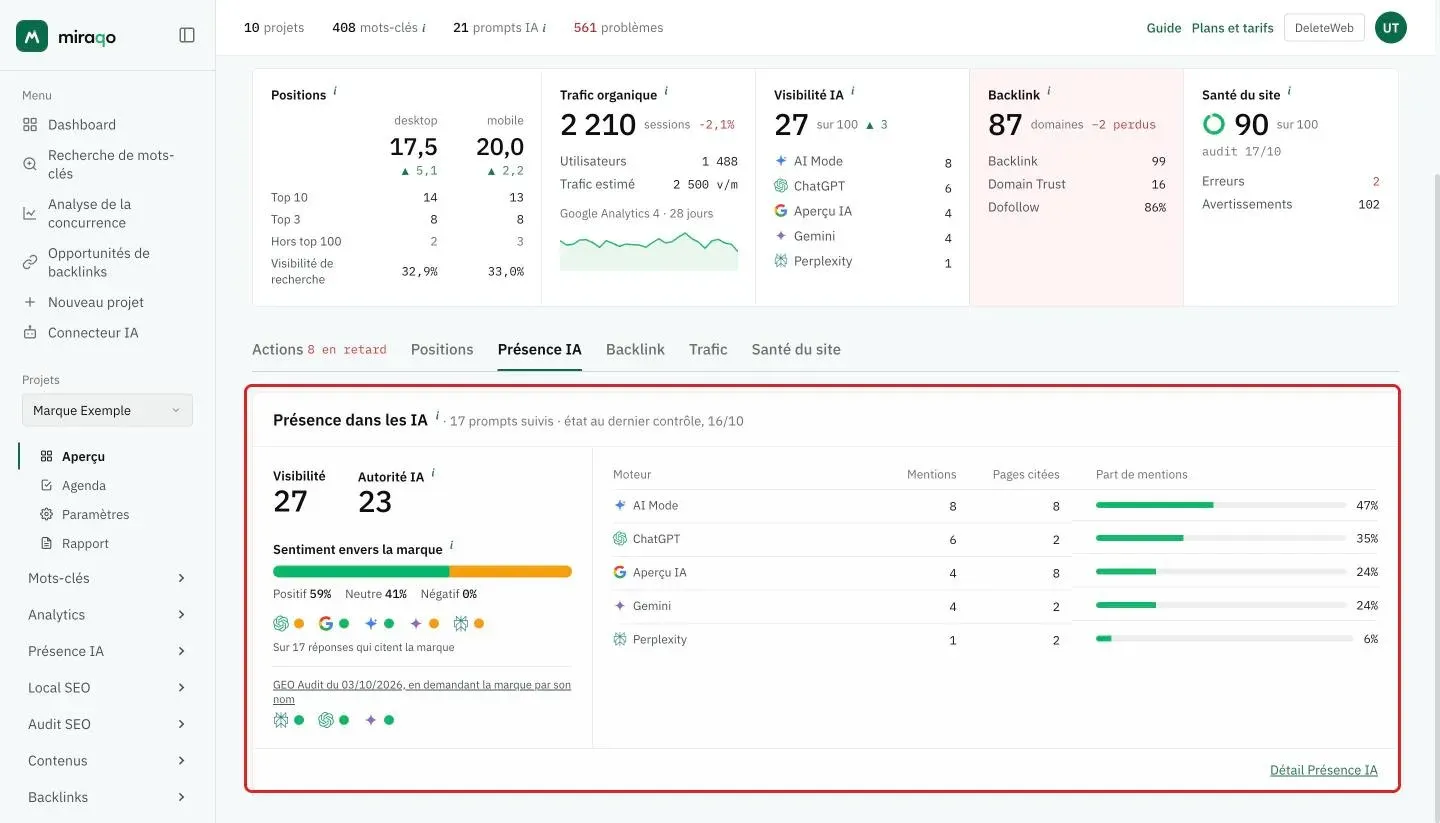The height and width of the screenshot is (823, 1440).
Task: Click info icon next to Santé du site card title
Action: click(1289, 91)
